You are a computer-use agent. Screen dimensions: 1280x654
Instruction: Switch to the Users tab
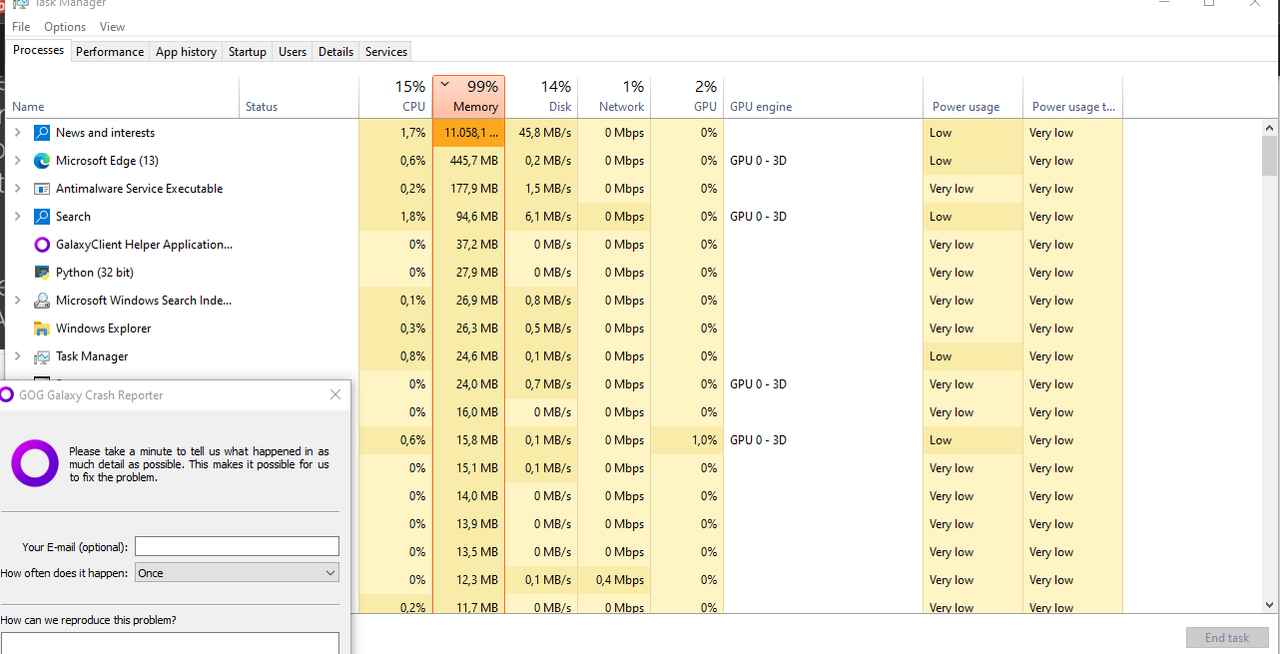click(x=292, y=52)
